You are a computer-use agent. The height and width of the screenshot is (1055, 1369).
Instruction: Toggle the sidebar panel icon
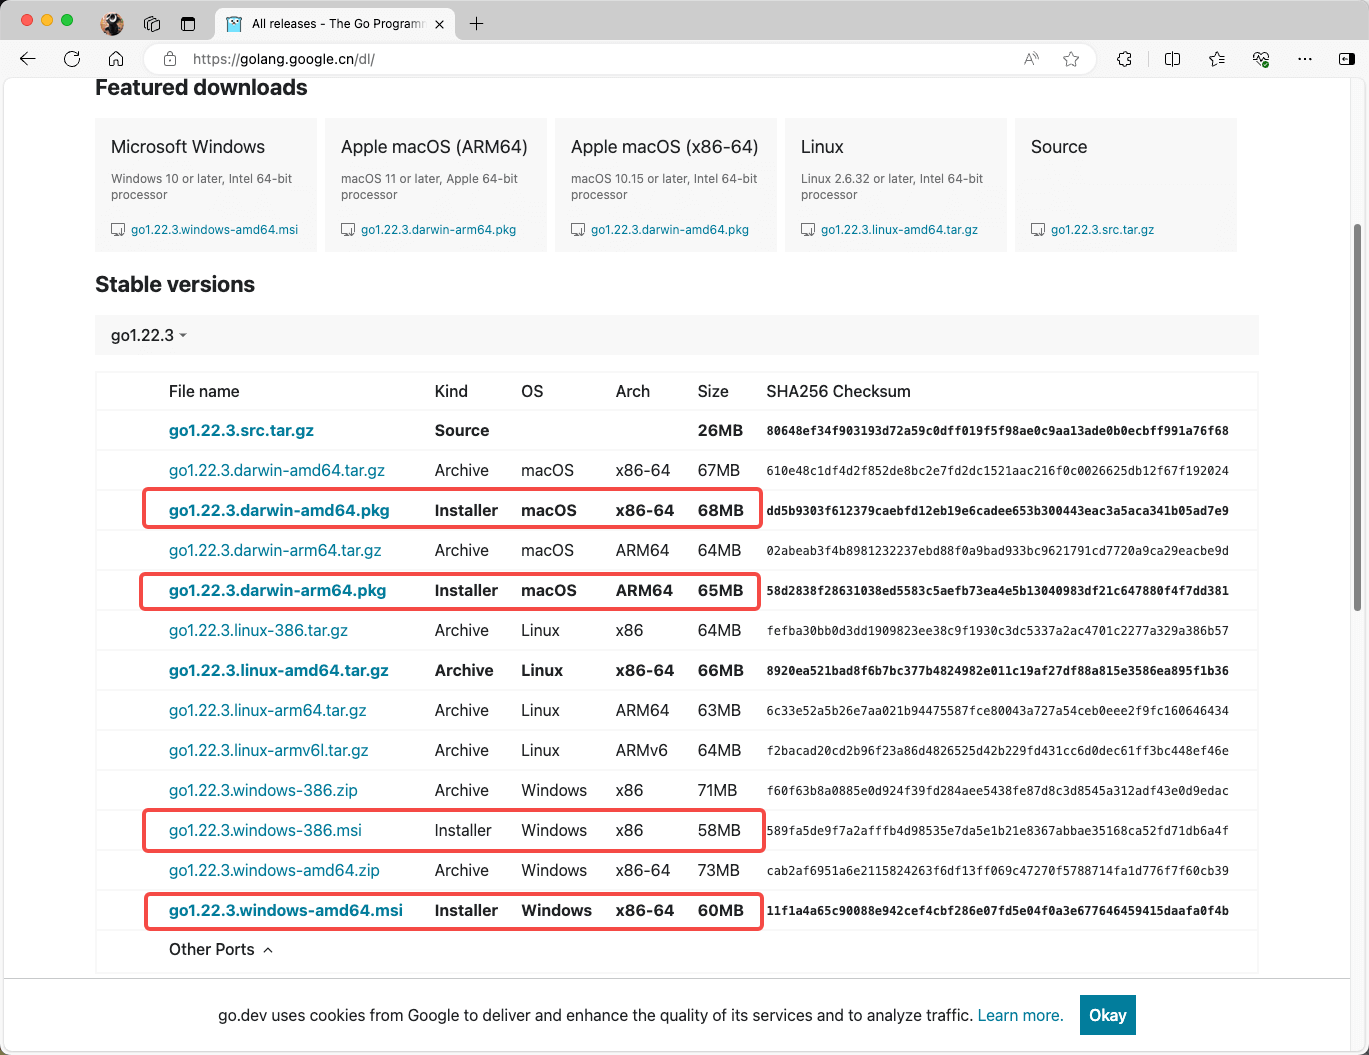[x=1346, y=59]
